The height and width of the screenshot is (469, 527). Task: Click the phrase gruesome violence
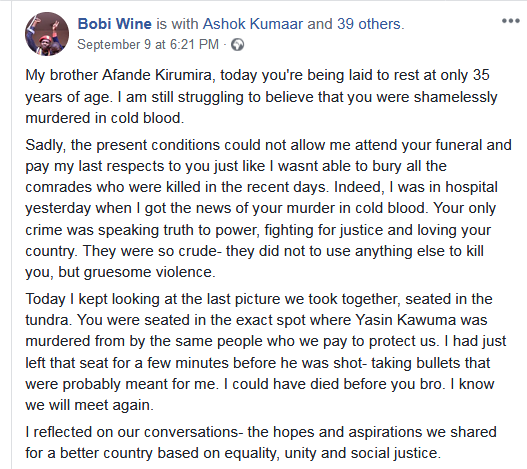coord(149,272)
